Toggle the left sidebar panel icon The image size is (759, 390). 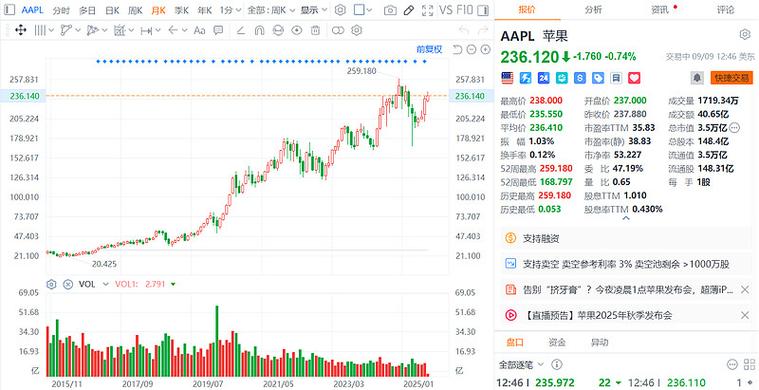tap(10, 10)
